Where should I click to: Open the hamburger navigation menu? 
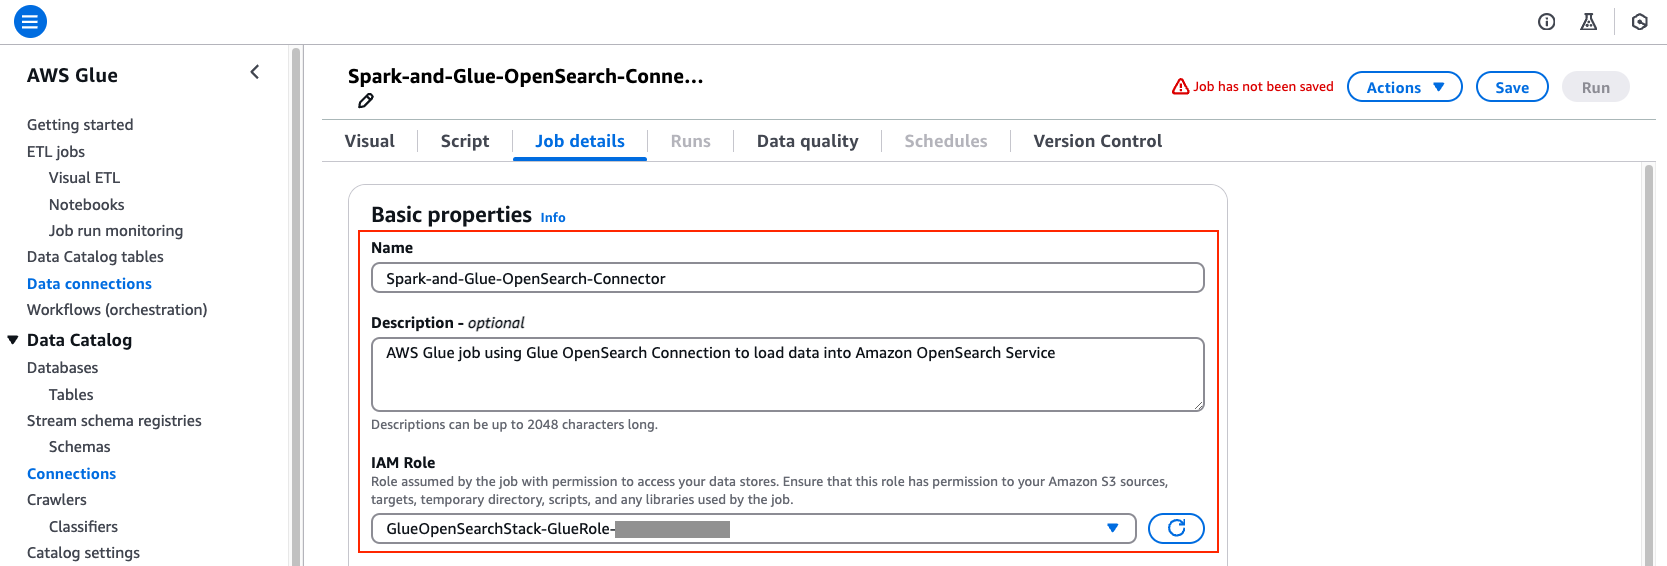30,21
